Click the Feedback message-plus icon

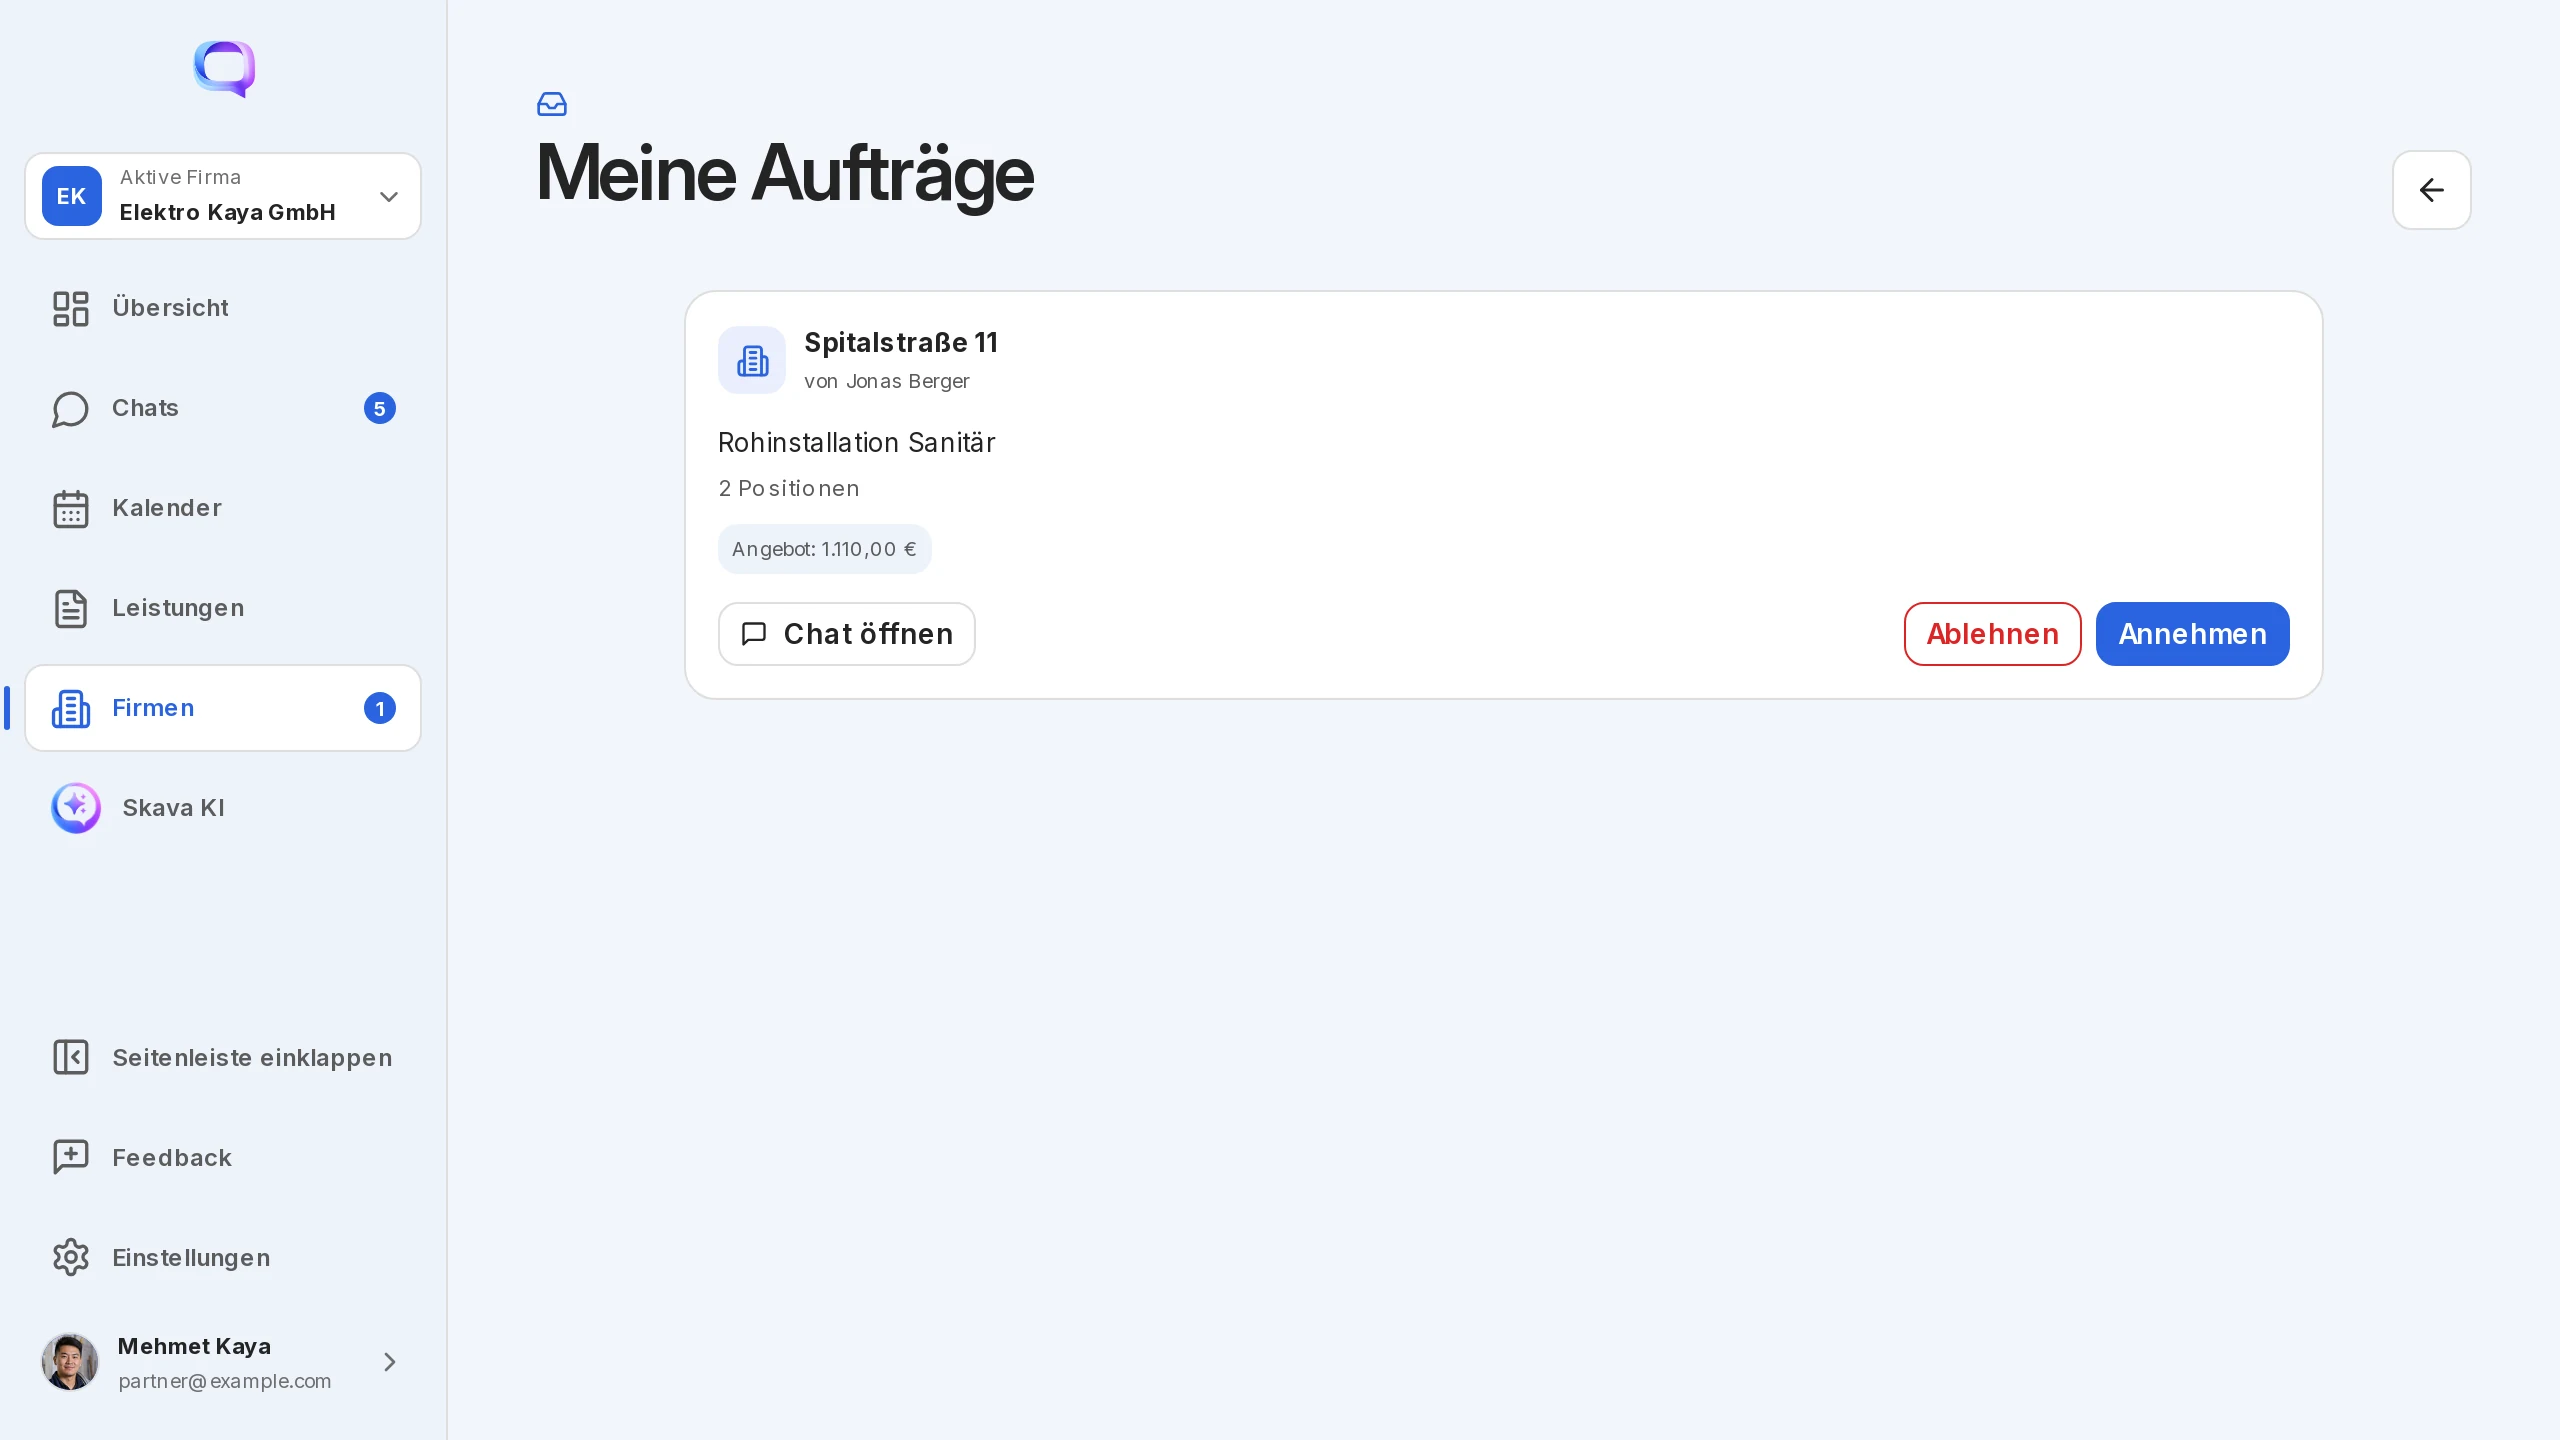(71, 1157)
